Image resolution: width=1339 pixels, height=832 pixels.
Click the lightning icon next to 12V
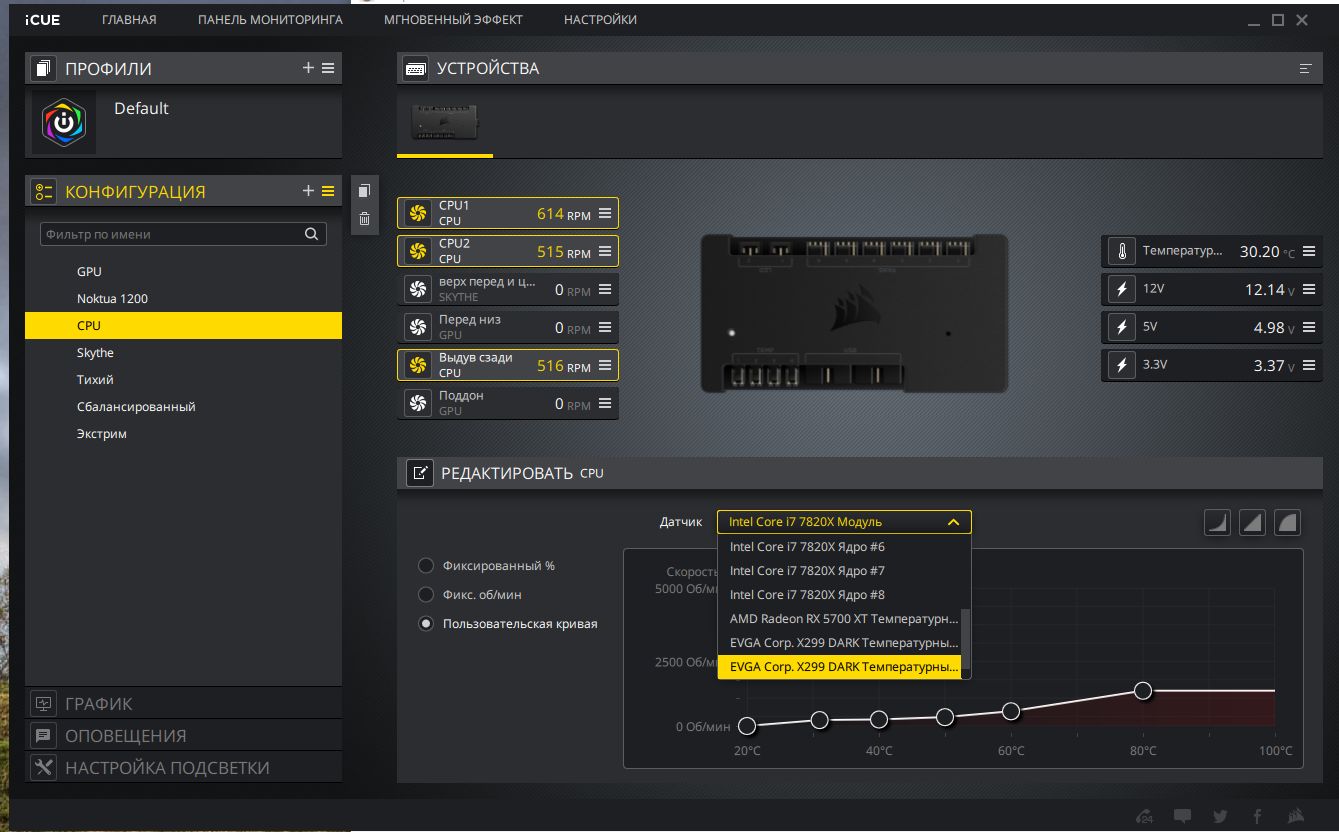click(1121, 289)
